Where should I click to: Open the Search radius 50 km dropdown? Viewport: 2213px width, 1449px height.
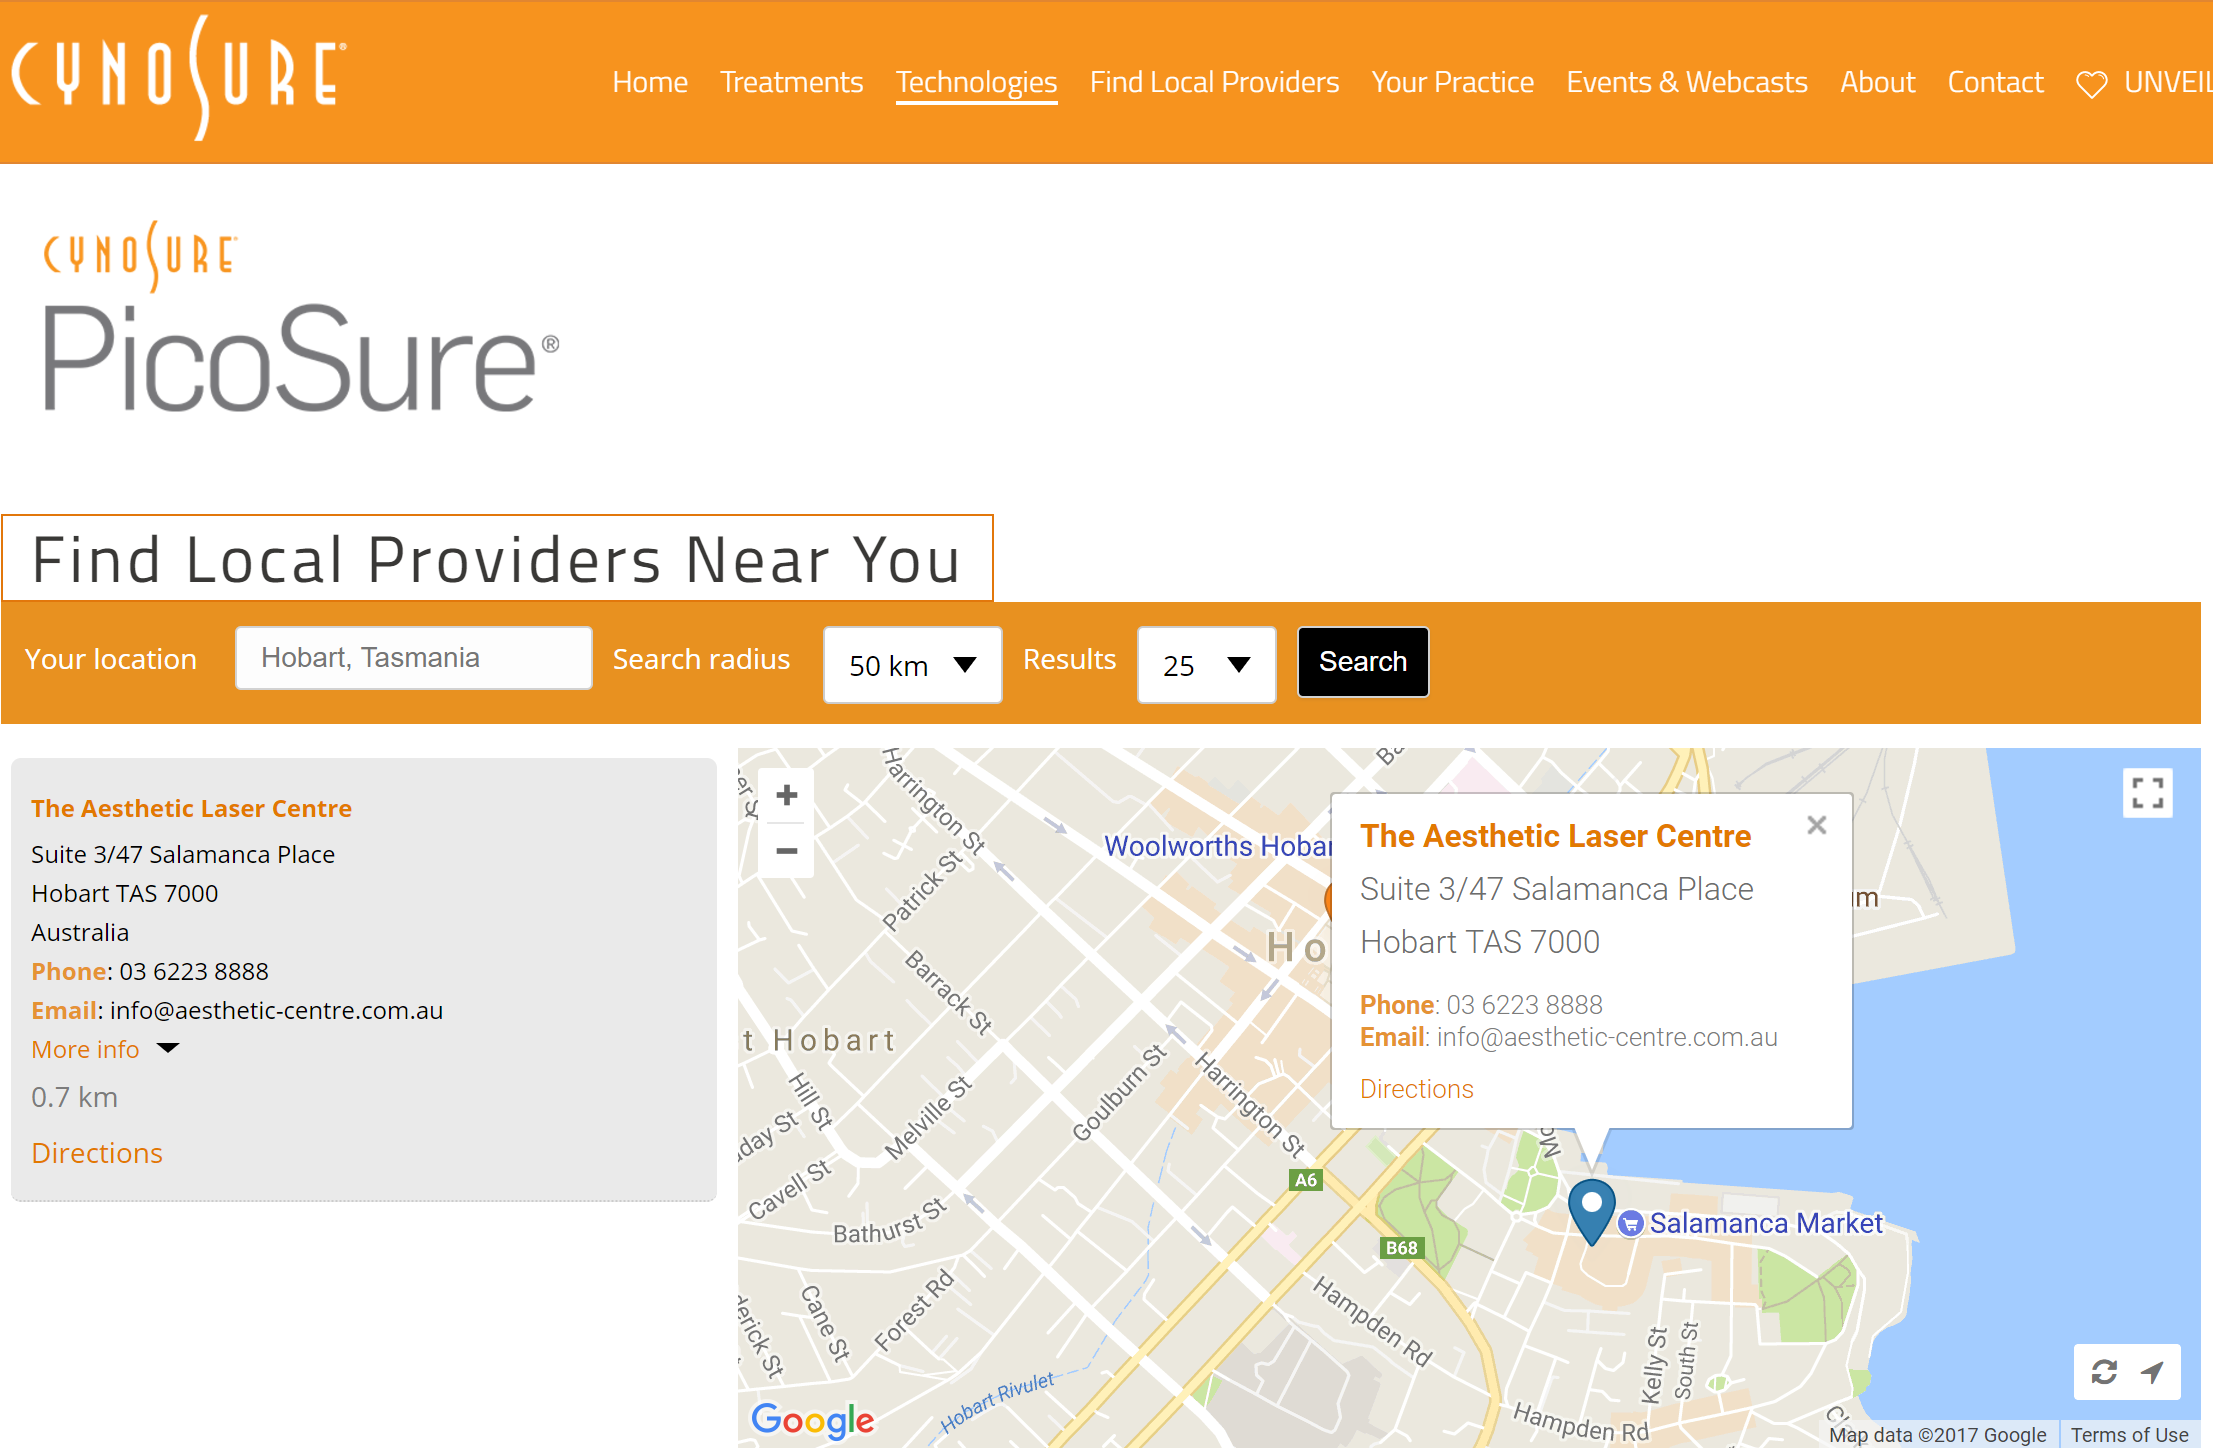[x=912, y=665]
